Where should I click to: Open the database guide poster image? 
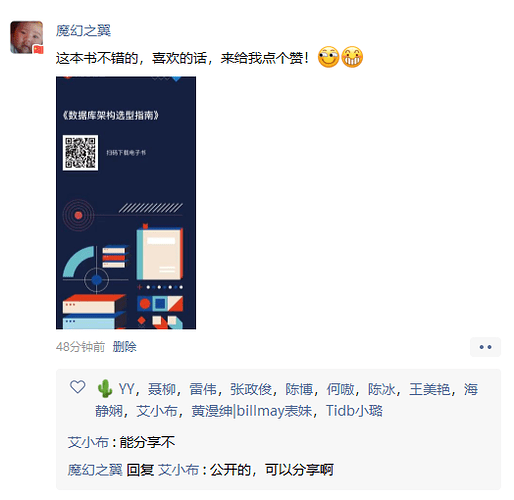126,203
